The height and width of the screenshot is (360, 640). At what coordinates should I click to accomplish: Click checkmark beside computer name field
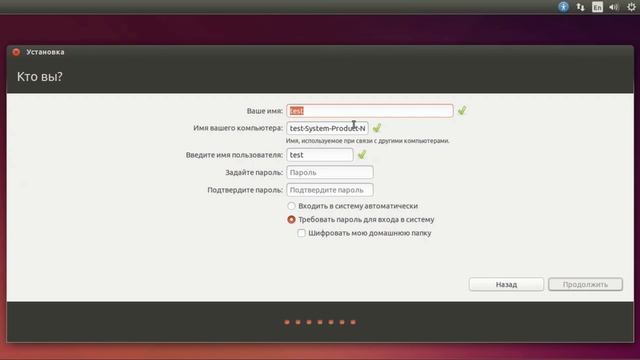pos(377,128)
